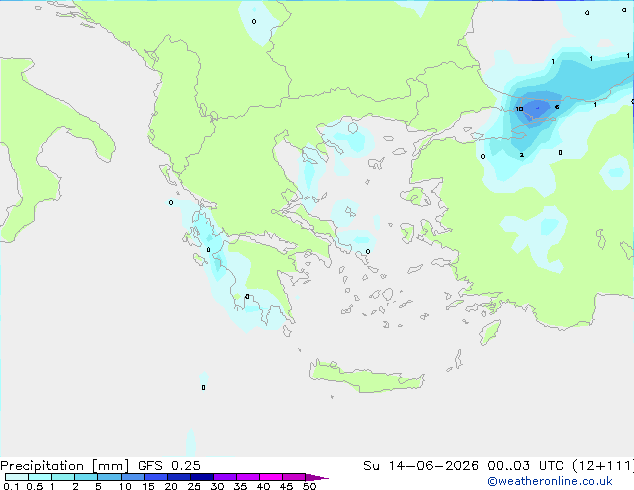
Task: Click the purple over-50 arrow of the legend
Action: 317,477
